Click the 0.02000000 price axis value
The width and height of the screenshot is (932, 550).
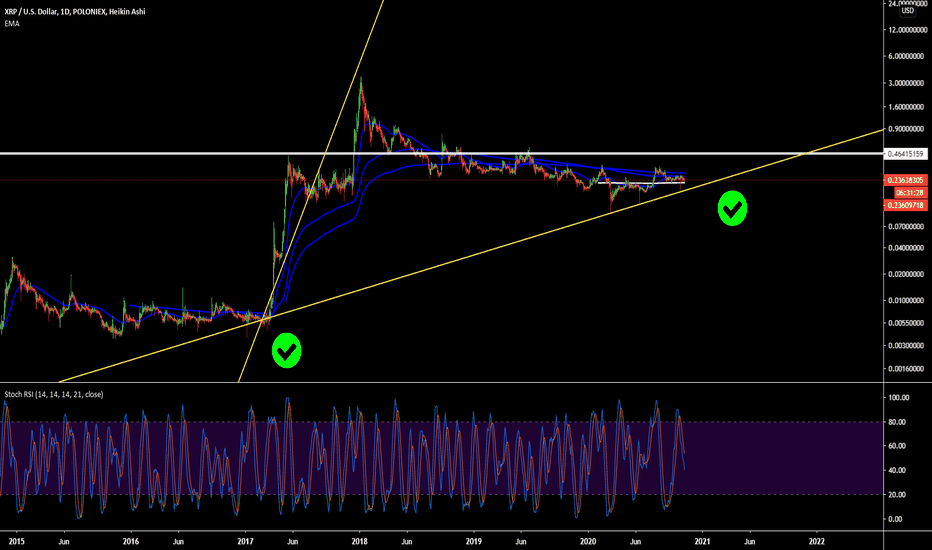pyautogui.click(x=906, y=274)
